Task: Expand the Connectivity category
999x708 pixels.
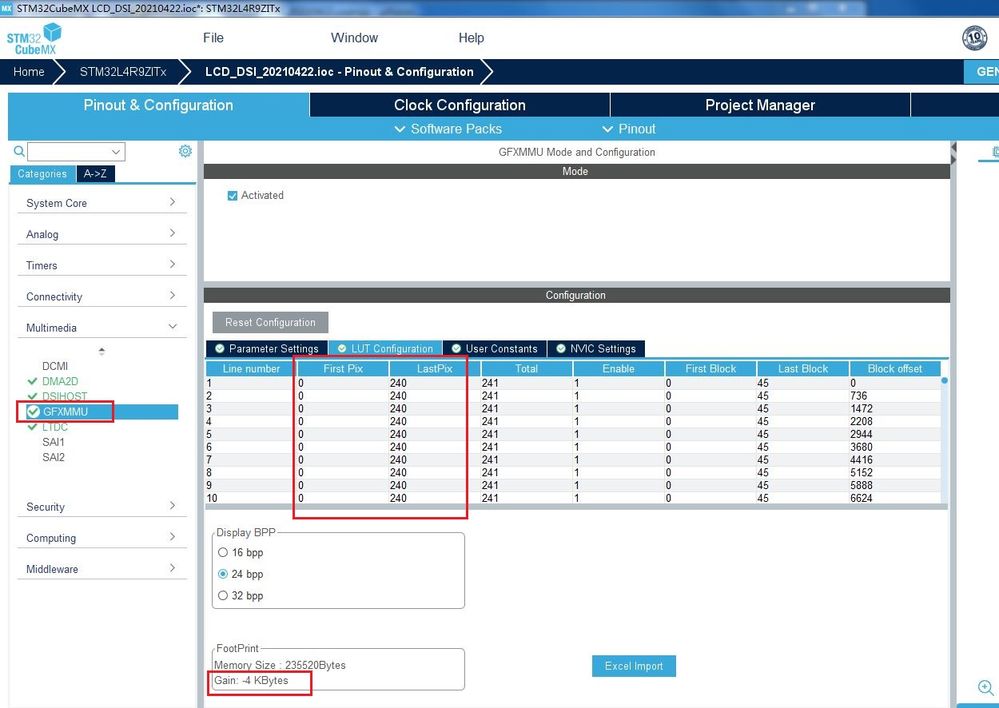Action: coord(101,296)
